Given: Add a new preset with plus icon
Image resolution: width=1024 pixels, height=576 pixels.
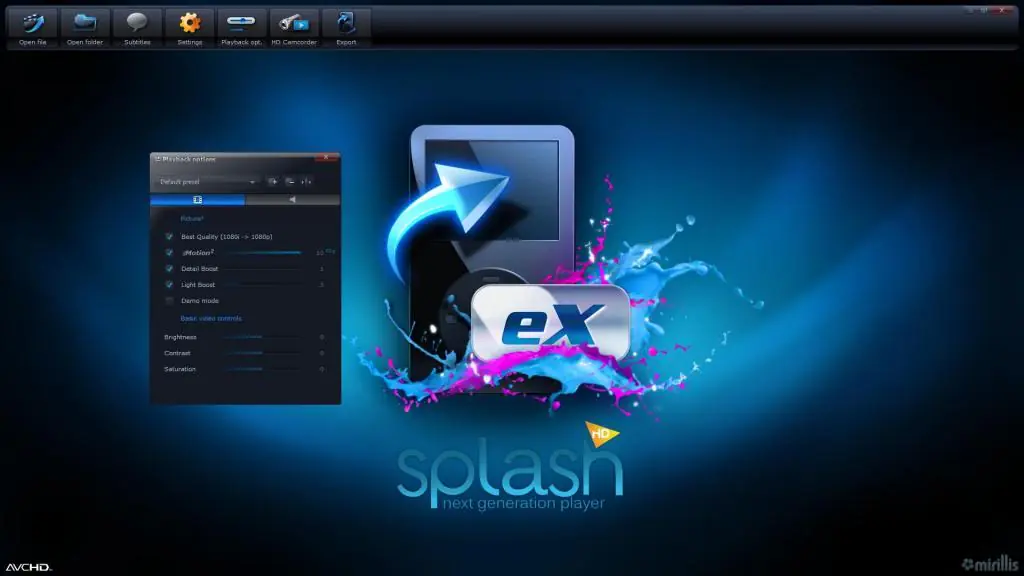Looking at the screenshot, I should (x=273, y=182).
